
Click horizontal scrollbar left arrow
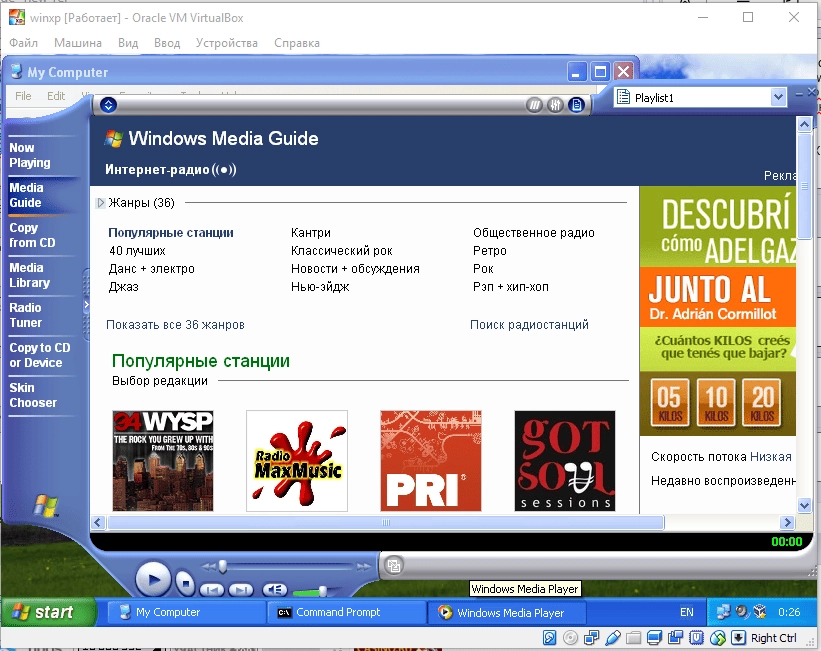pos(98,522)
